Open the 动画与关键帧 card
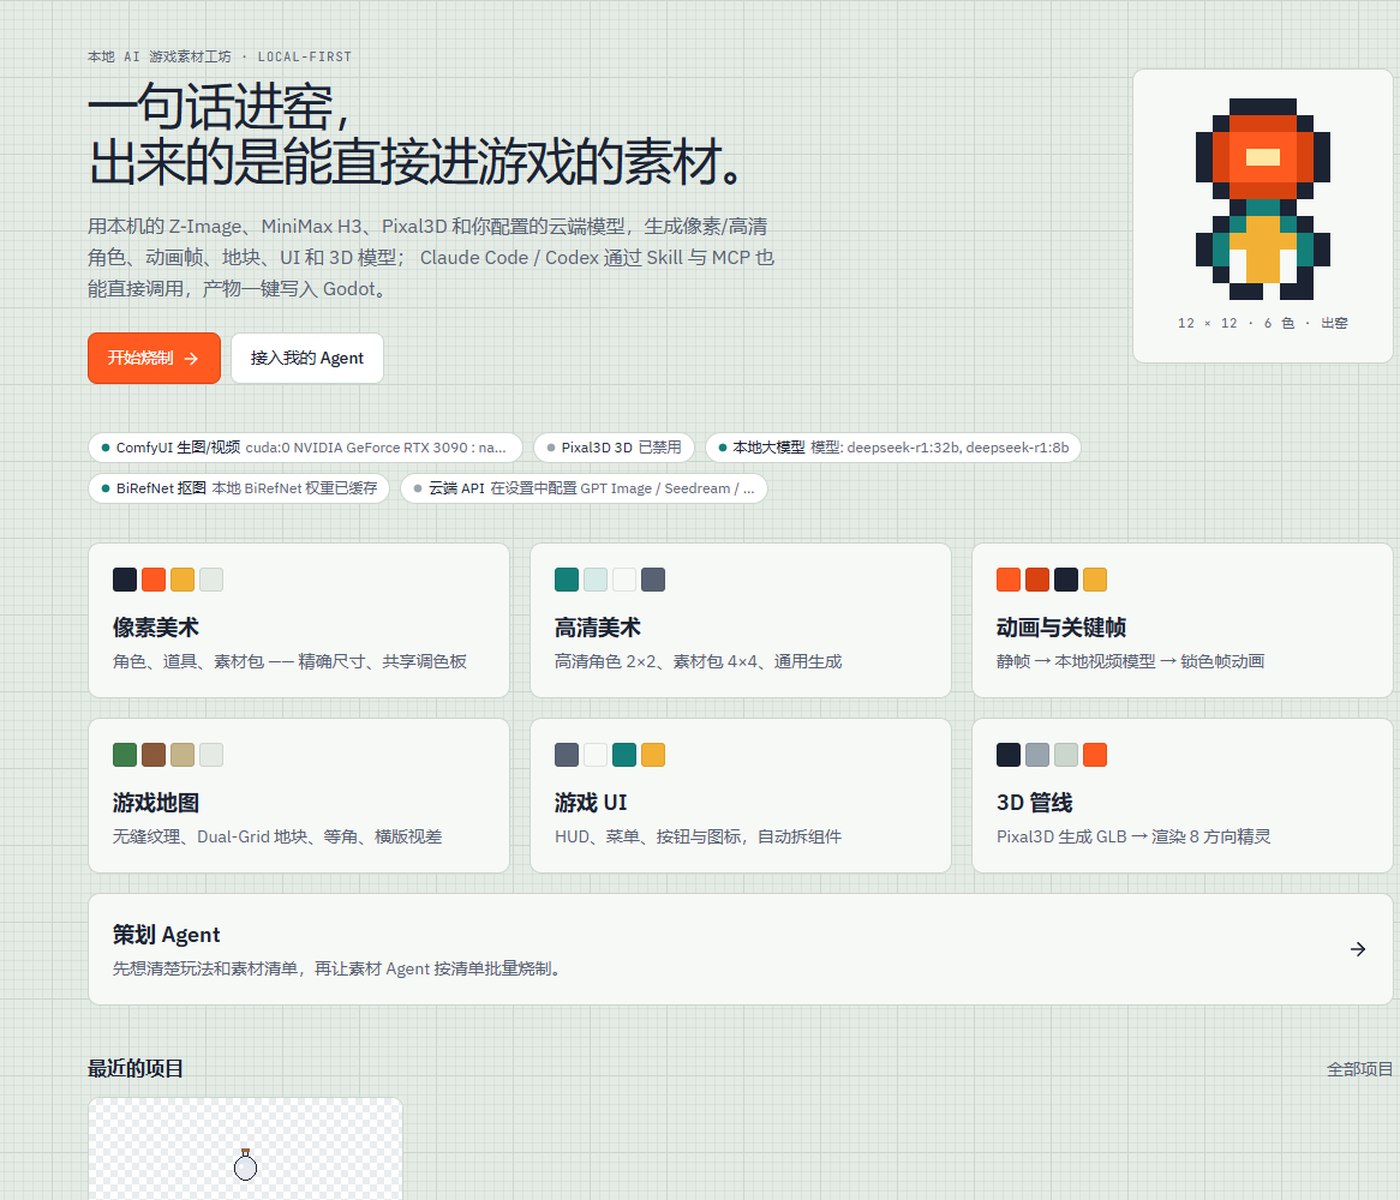Viewport: 1400px width, 1200px height. [1182, 620]
